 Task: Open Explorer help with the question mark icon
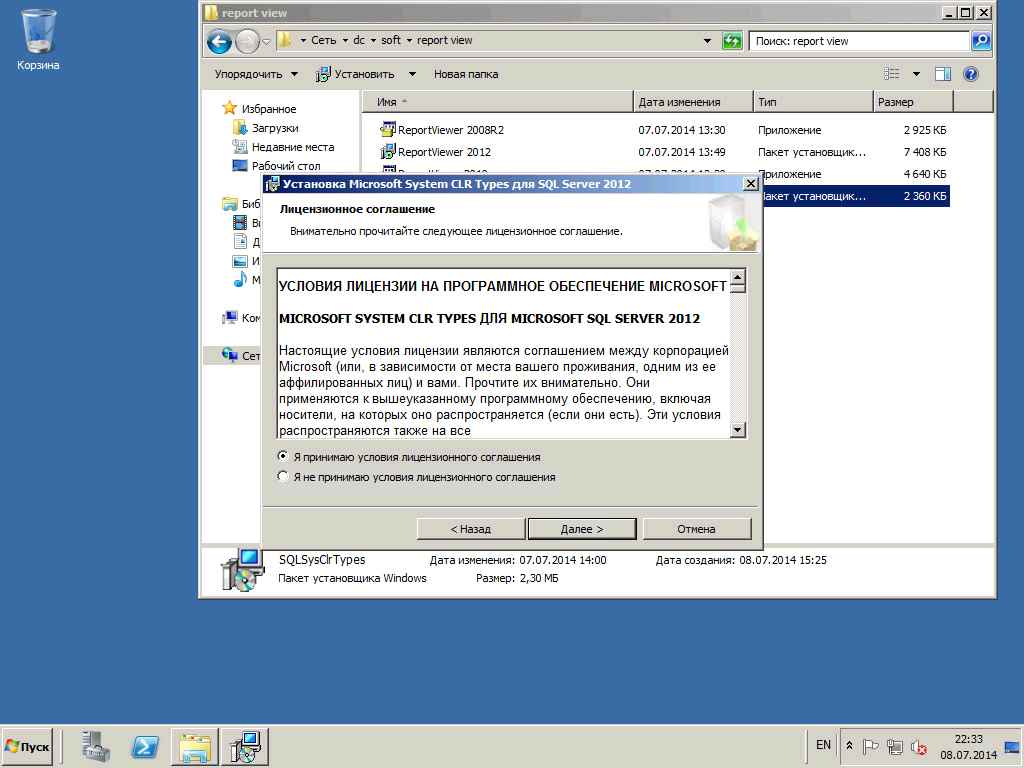[971, 74]
